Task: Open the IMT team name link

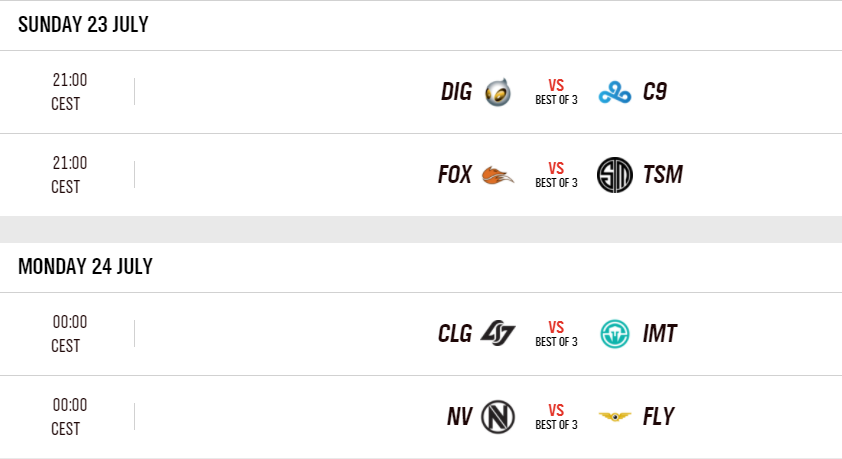Action: click(x=660, y=333)
